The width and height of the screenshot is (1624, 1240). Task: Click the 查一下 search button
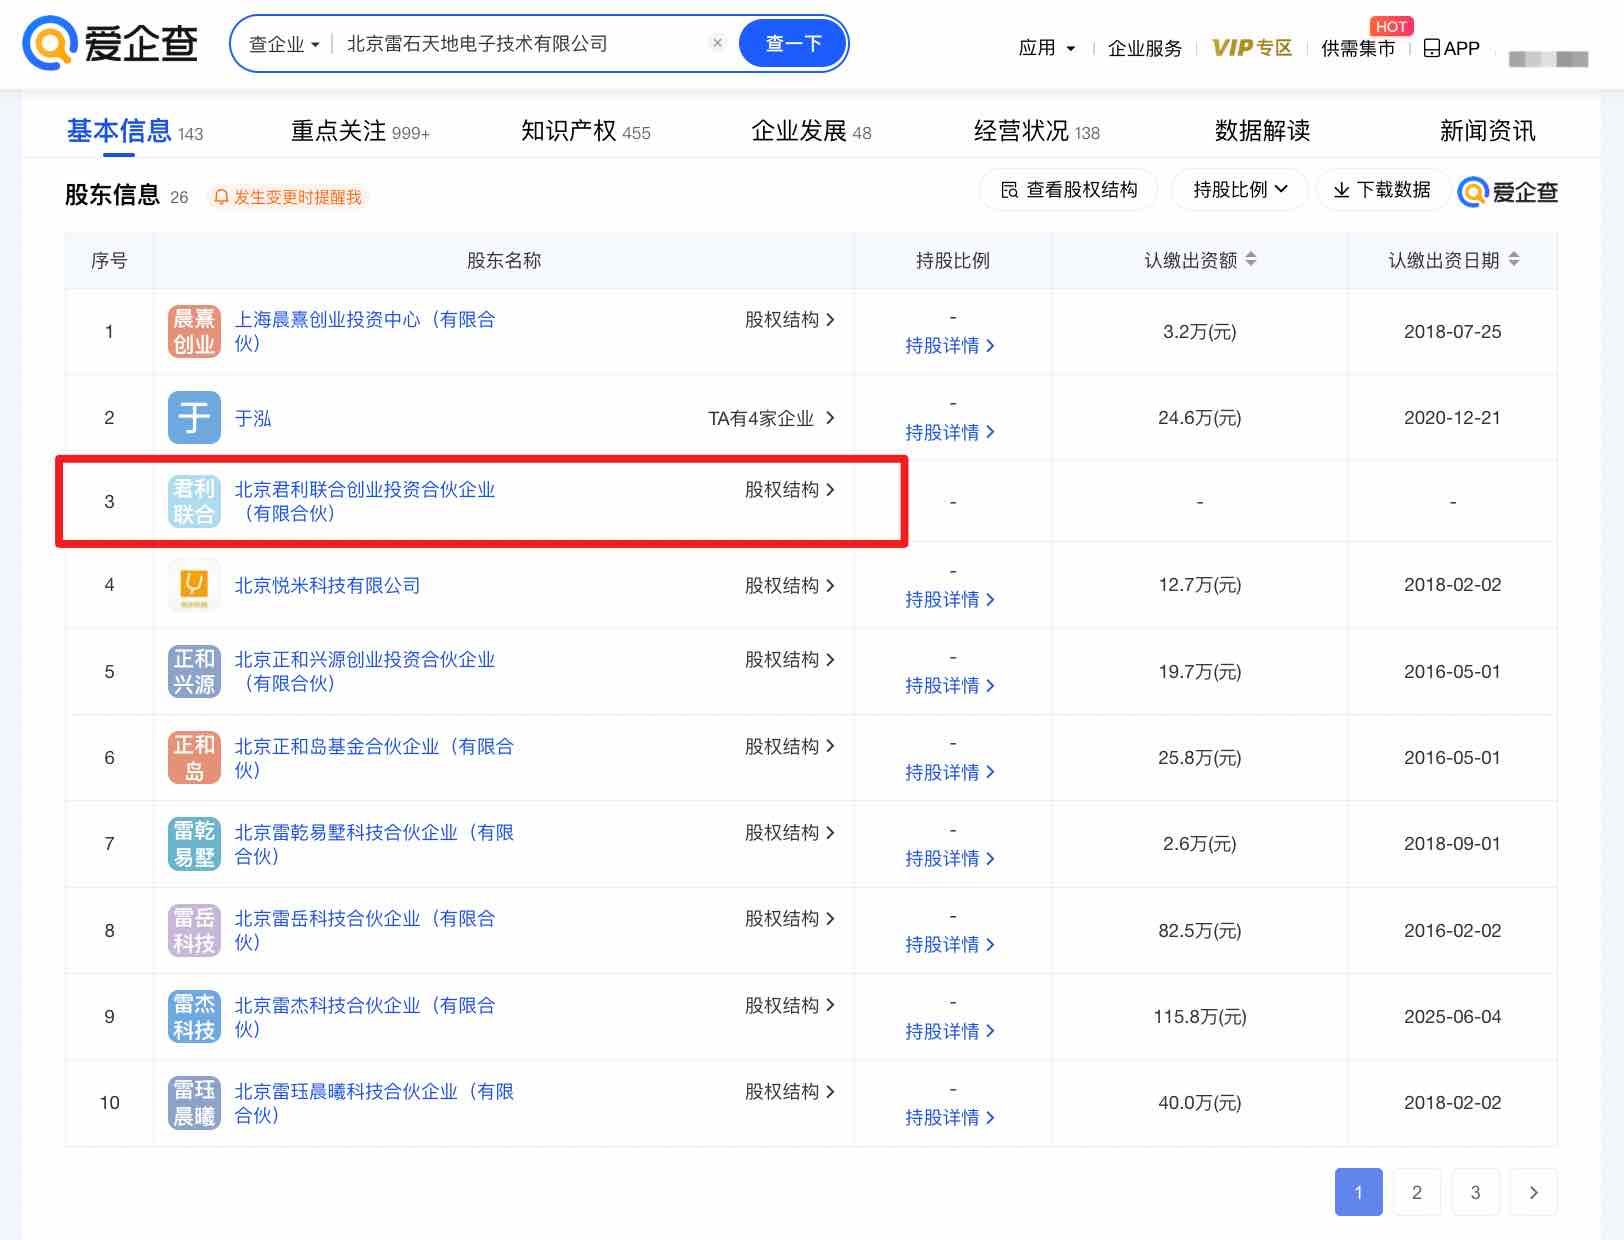click(793, 44)
